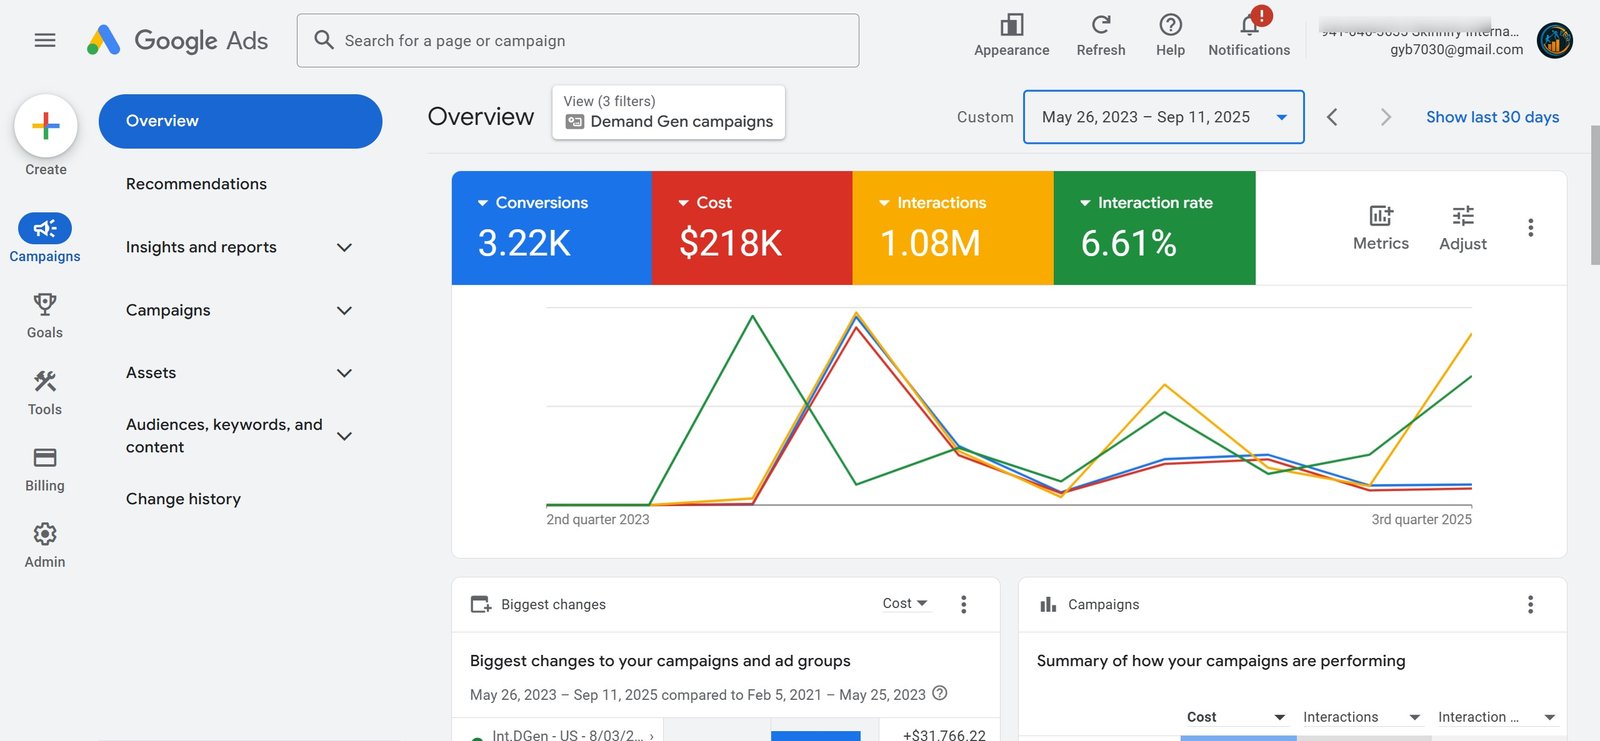Open the Help menu
The width and height of the screenshot is (1600, 741).
pyautogui.click(x=1170, y=36)
